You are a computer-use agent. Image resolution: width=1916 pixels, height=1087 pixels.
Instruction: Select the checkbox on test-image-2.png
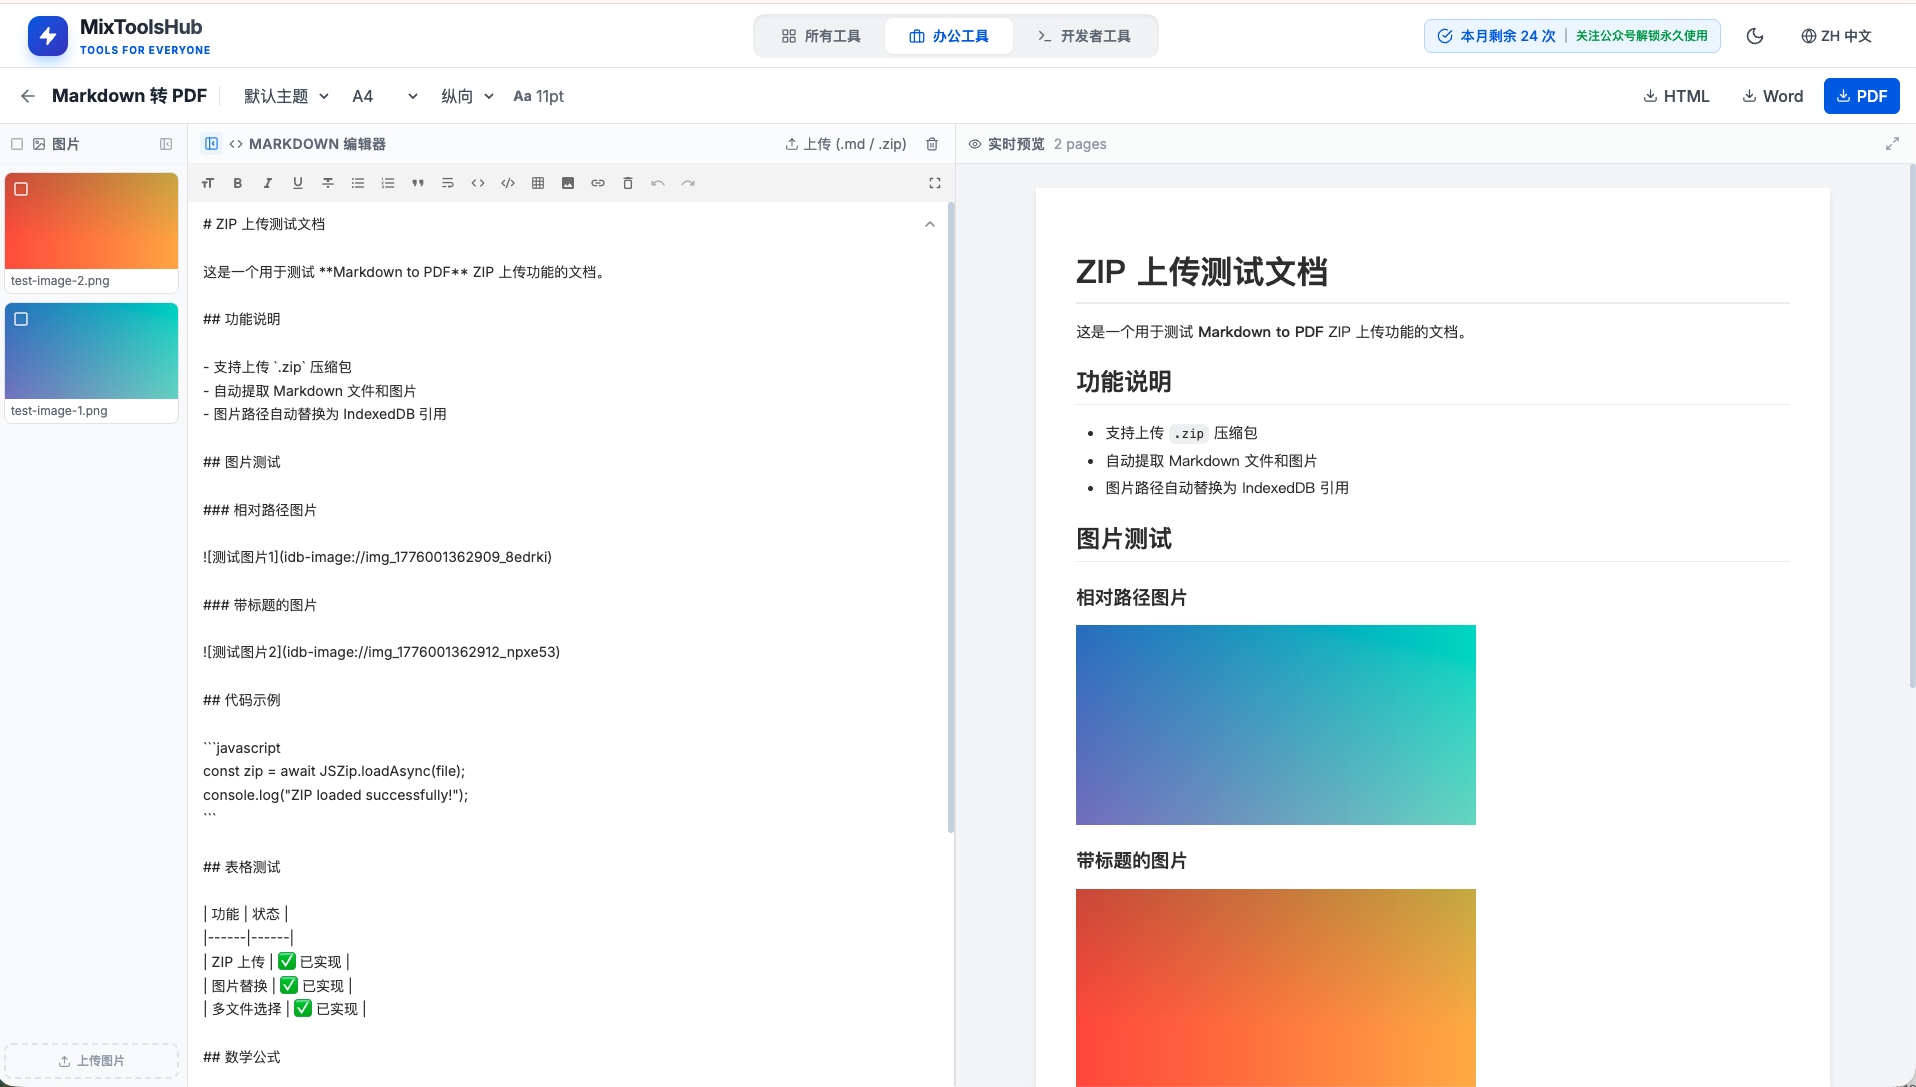pos(22,190)
